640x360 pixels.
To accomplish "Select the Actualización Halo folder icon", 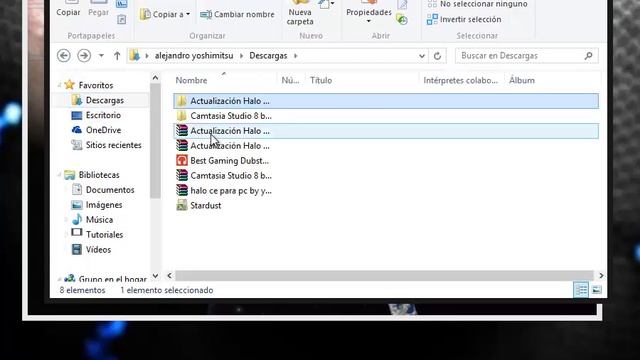I will (x=182, y=101).
